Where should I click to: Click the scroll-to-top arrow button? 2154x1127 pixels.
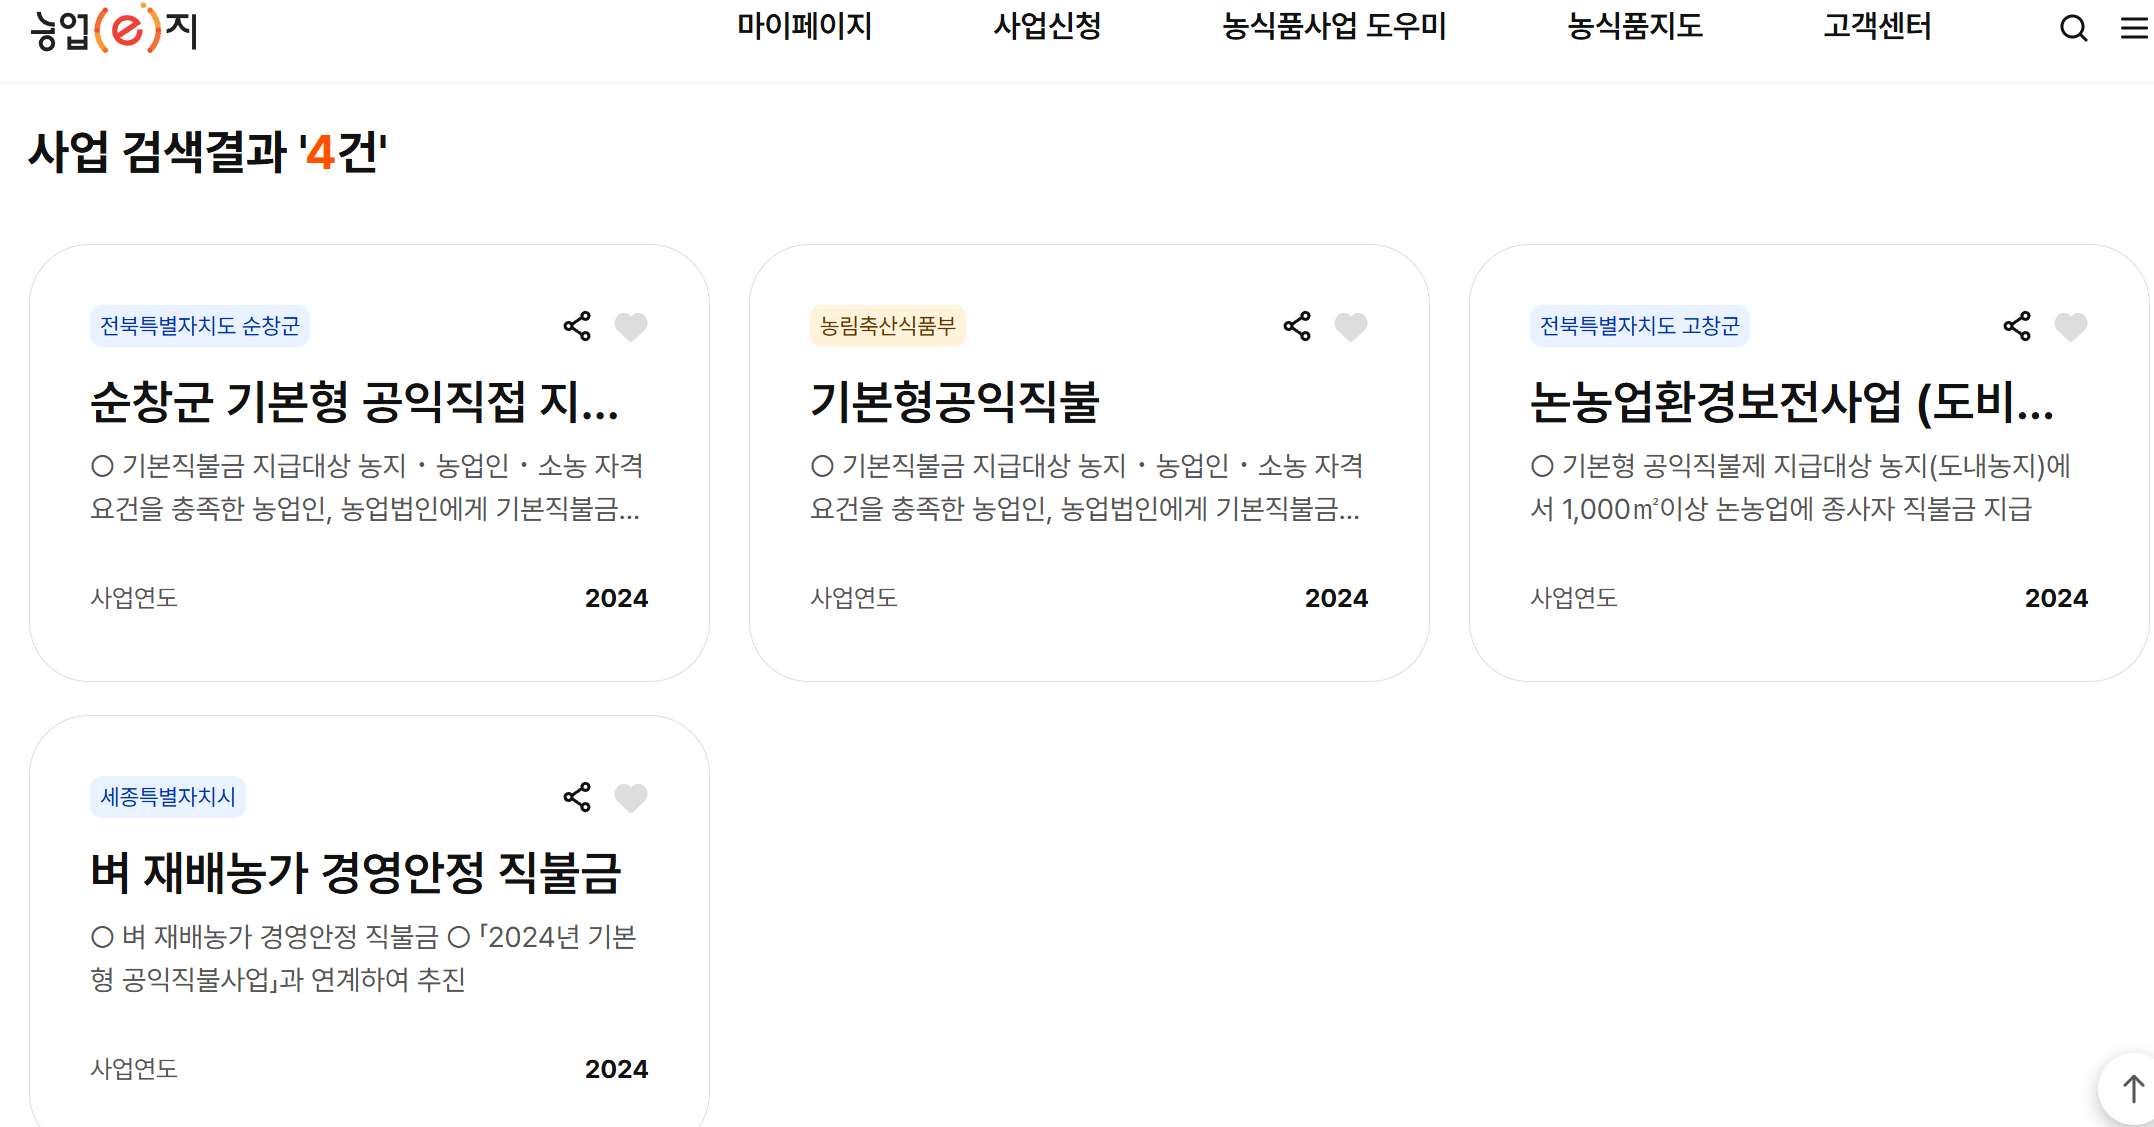(2132, 1089)
